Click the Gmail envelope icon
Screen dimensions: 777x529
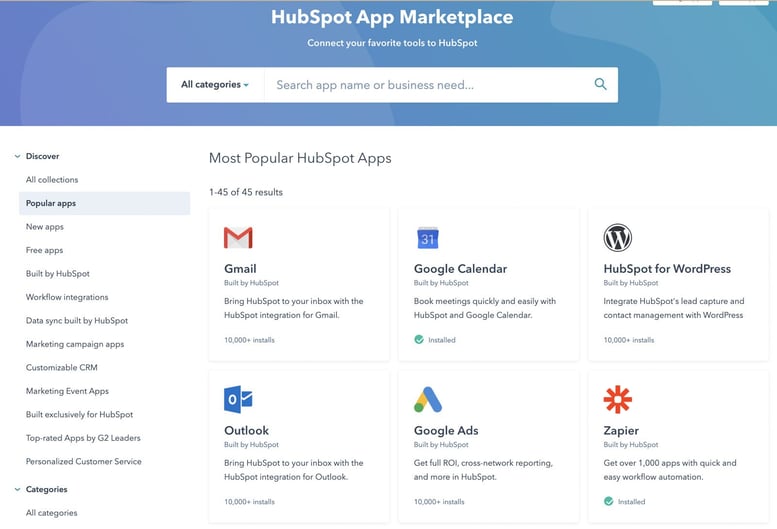coord(238,238)
